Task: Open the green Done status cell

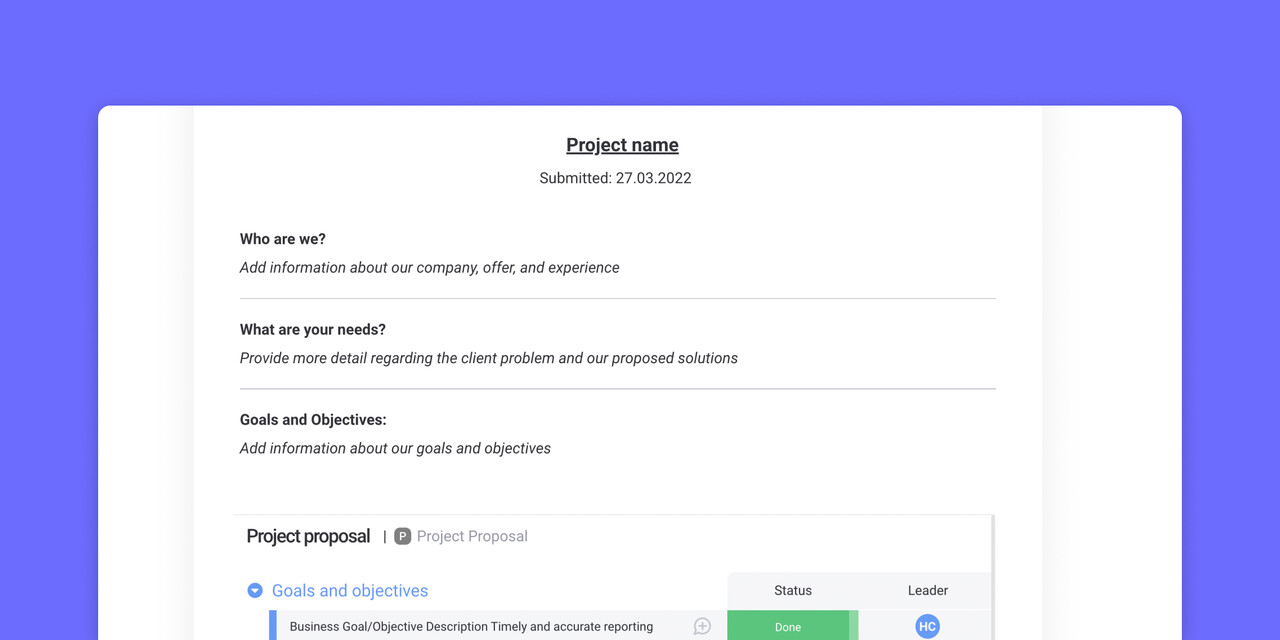Action: (x=788, y=626)
